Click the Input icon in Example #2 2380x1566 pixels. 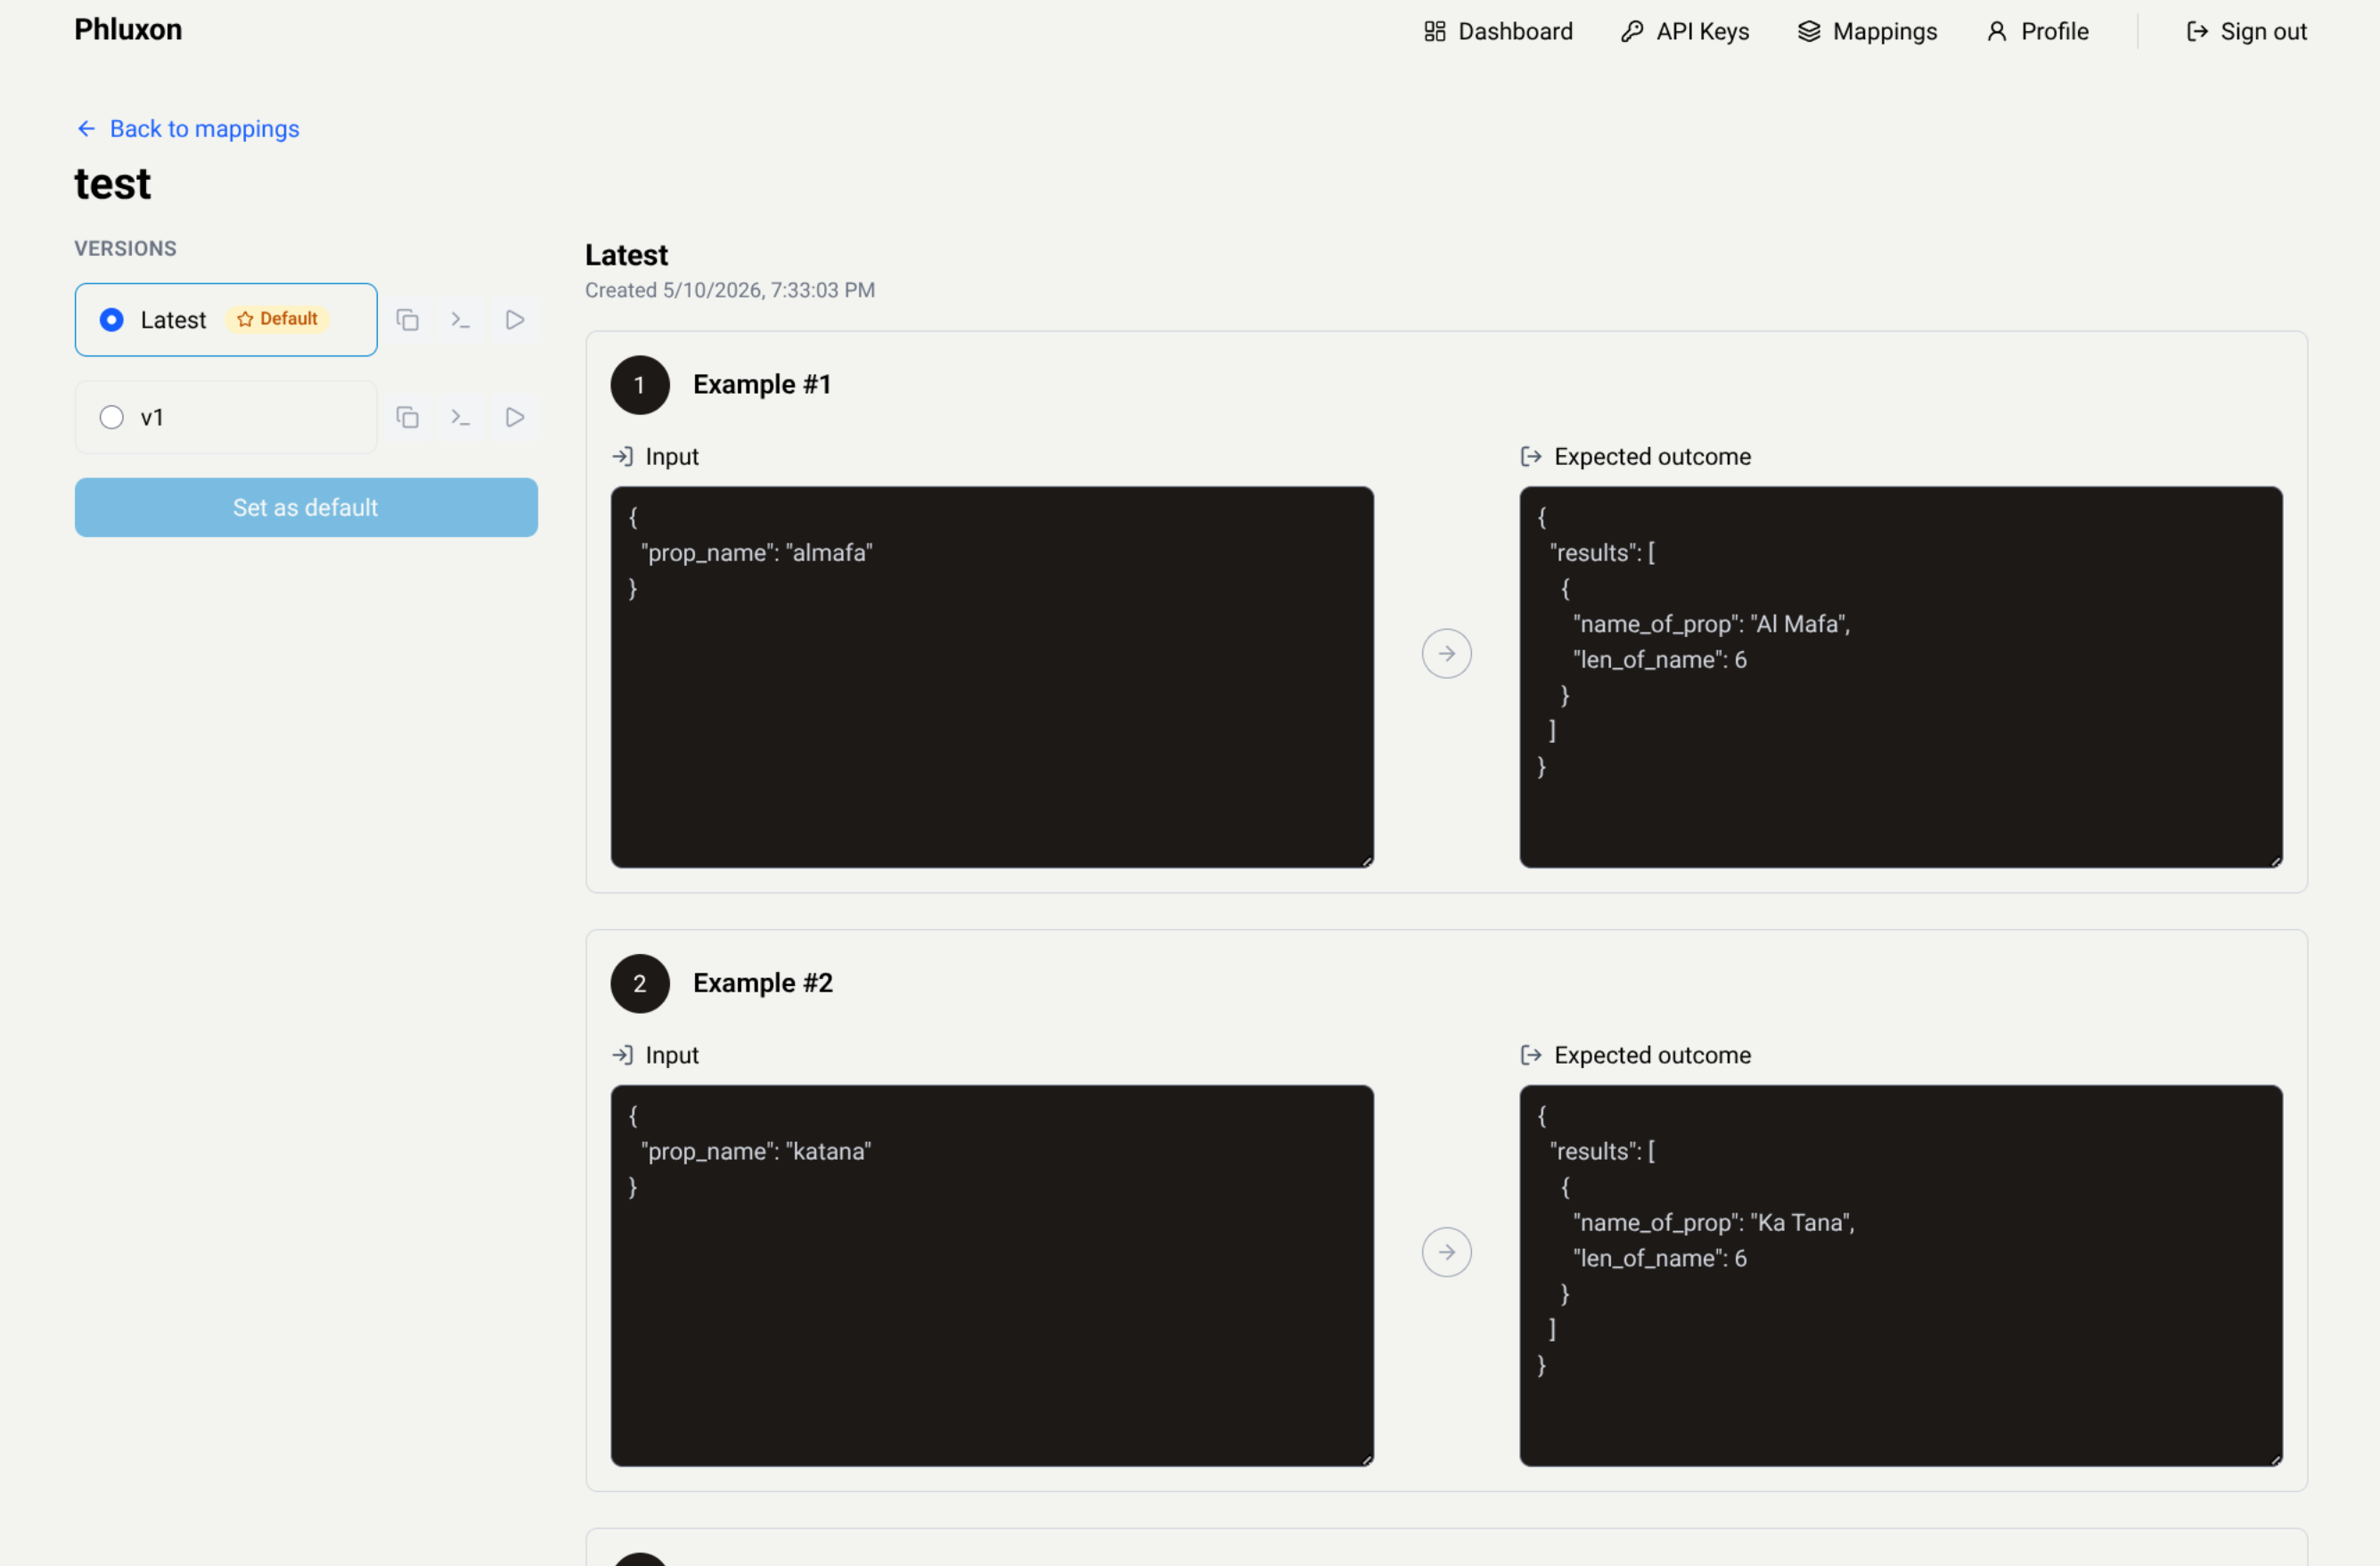pyautogui.click(x=622, y=1055)
